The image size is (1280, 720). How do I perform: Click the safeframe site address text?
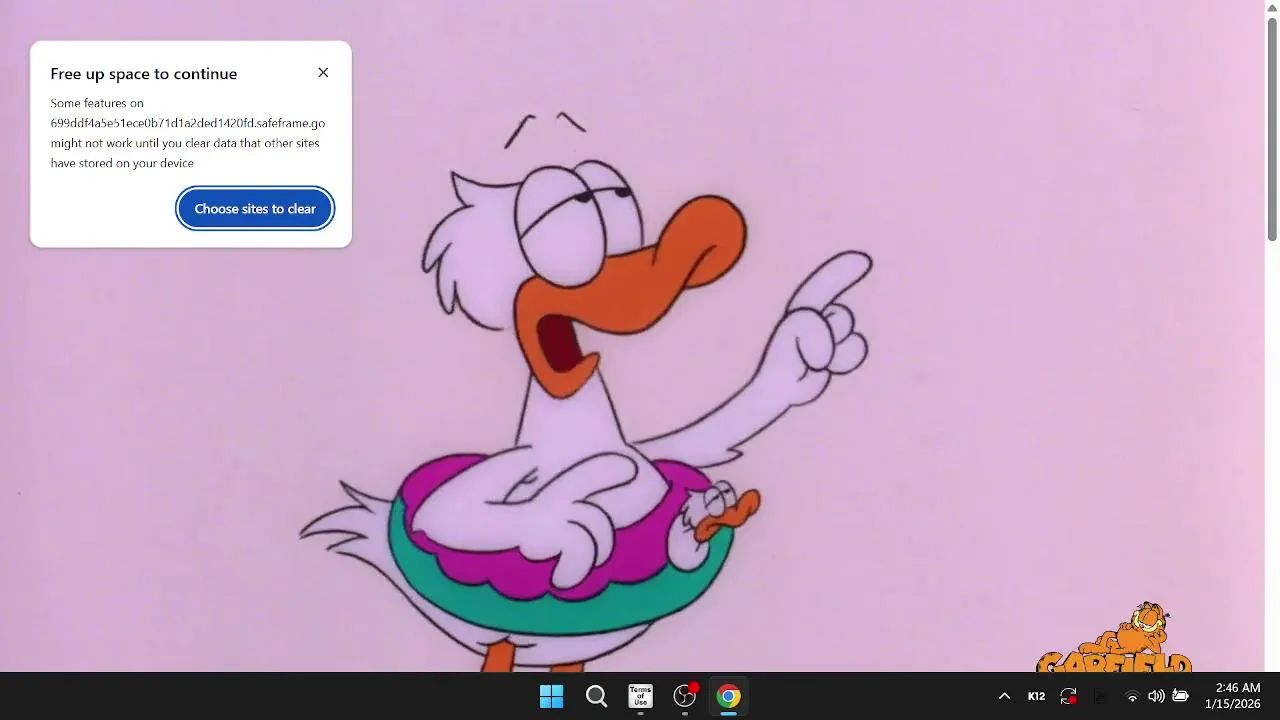pos(188,123)
